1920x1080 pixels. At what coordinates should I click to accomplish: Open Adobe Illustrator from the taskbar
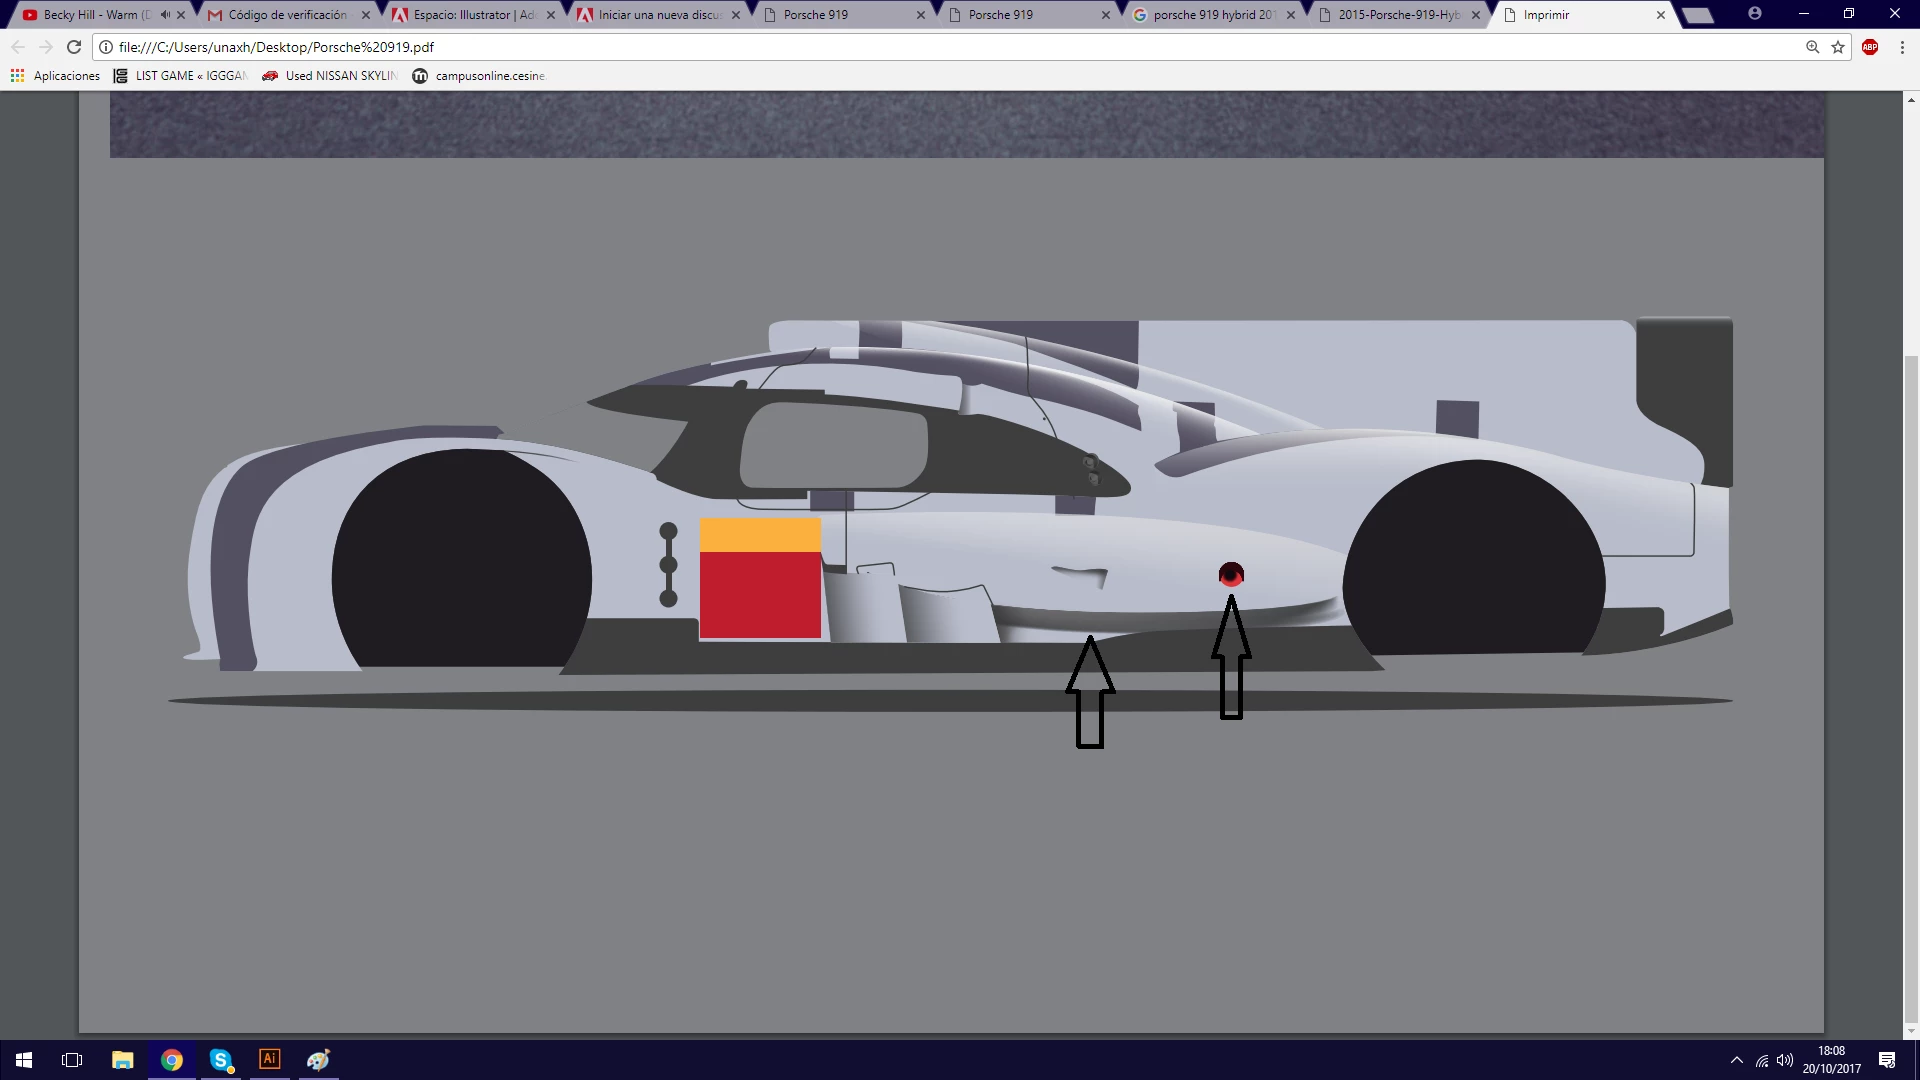[269, 1059]
